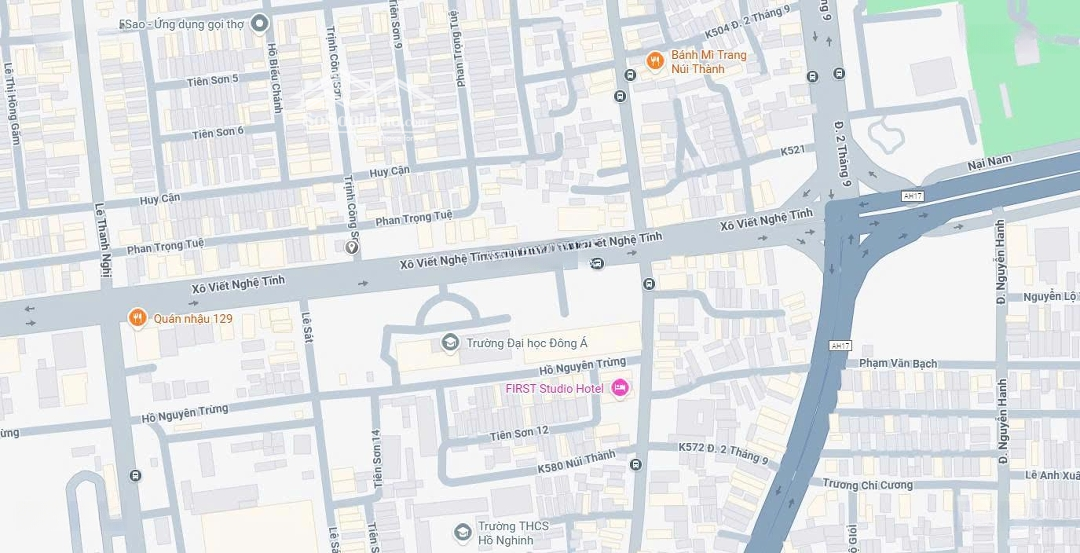
Task: Open the Trường Đại học Đông Á school marker
Action: point(450,342)
